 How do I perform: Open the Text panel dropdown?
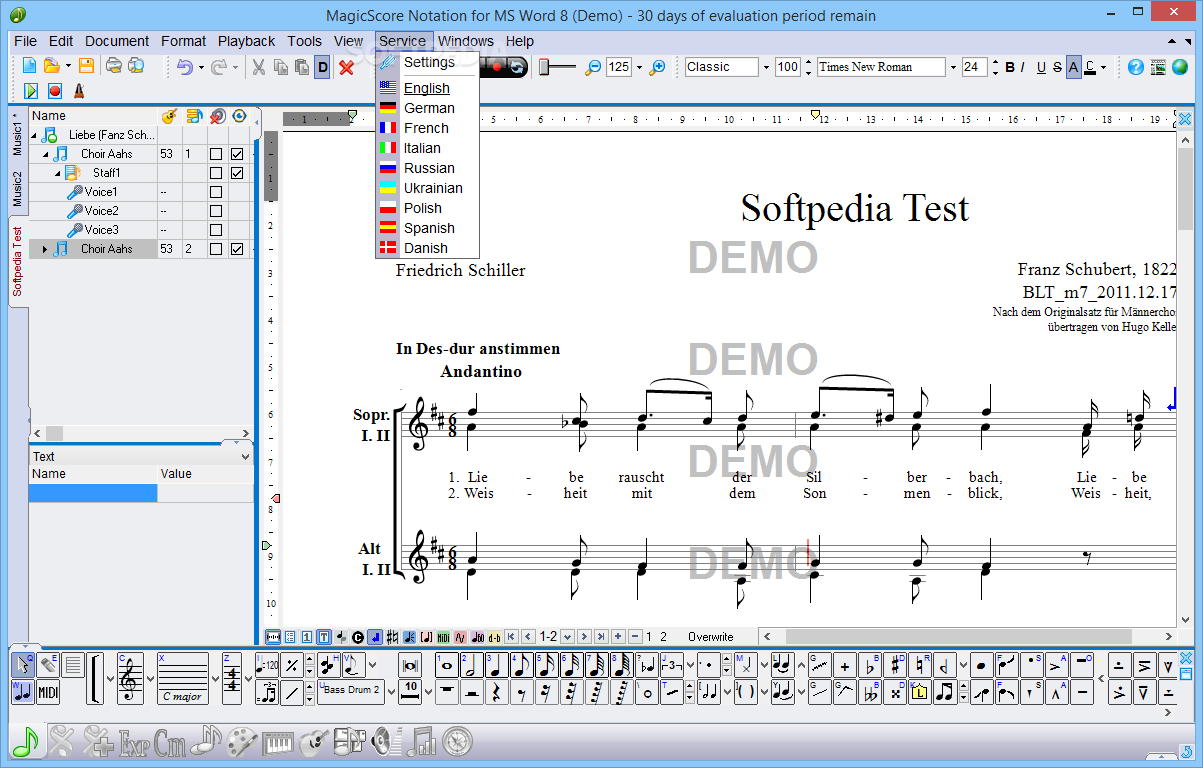(x=246, y=456)
